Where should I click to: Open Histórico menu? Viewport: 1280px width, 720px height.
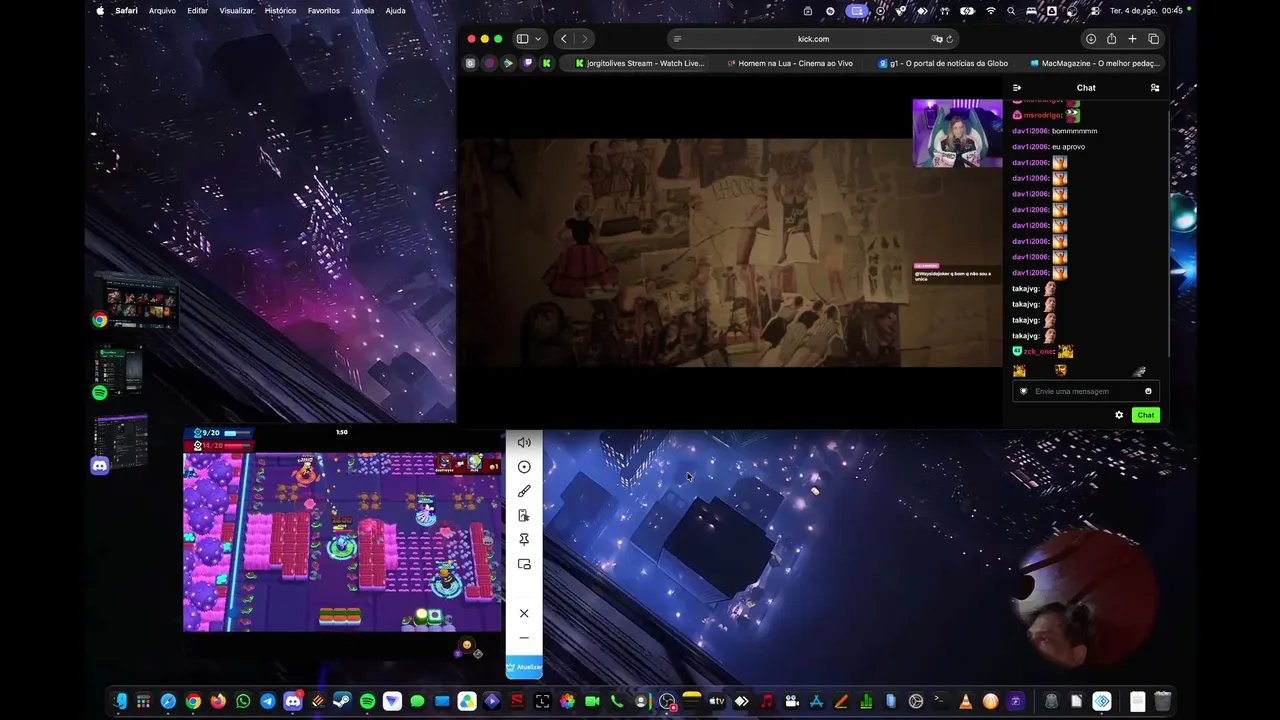click(x=280, y=11)
